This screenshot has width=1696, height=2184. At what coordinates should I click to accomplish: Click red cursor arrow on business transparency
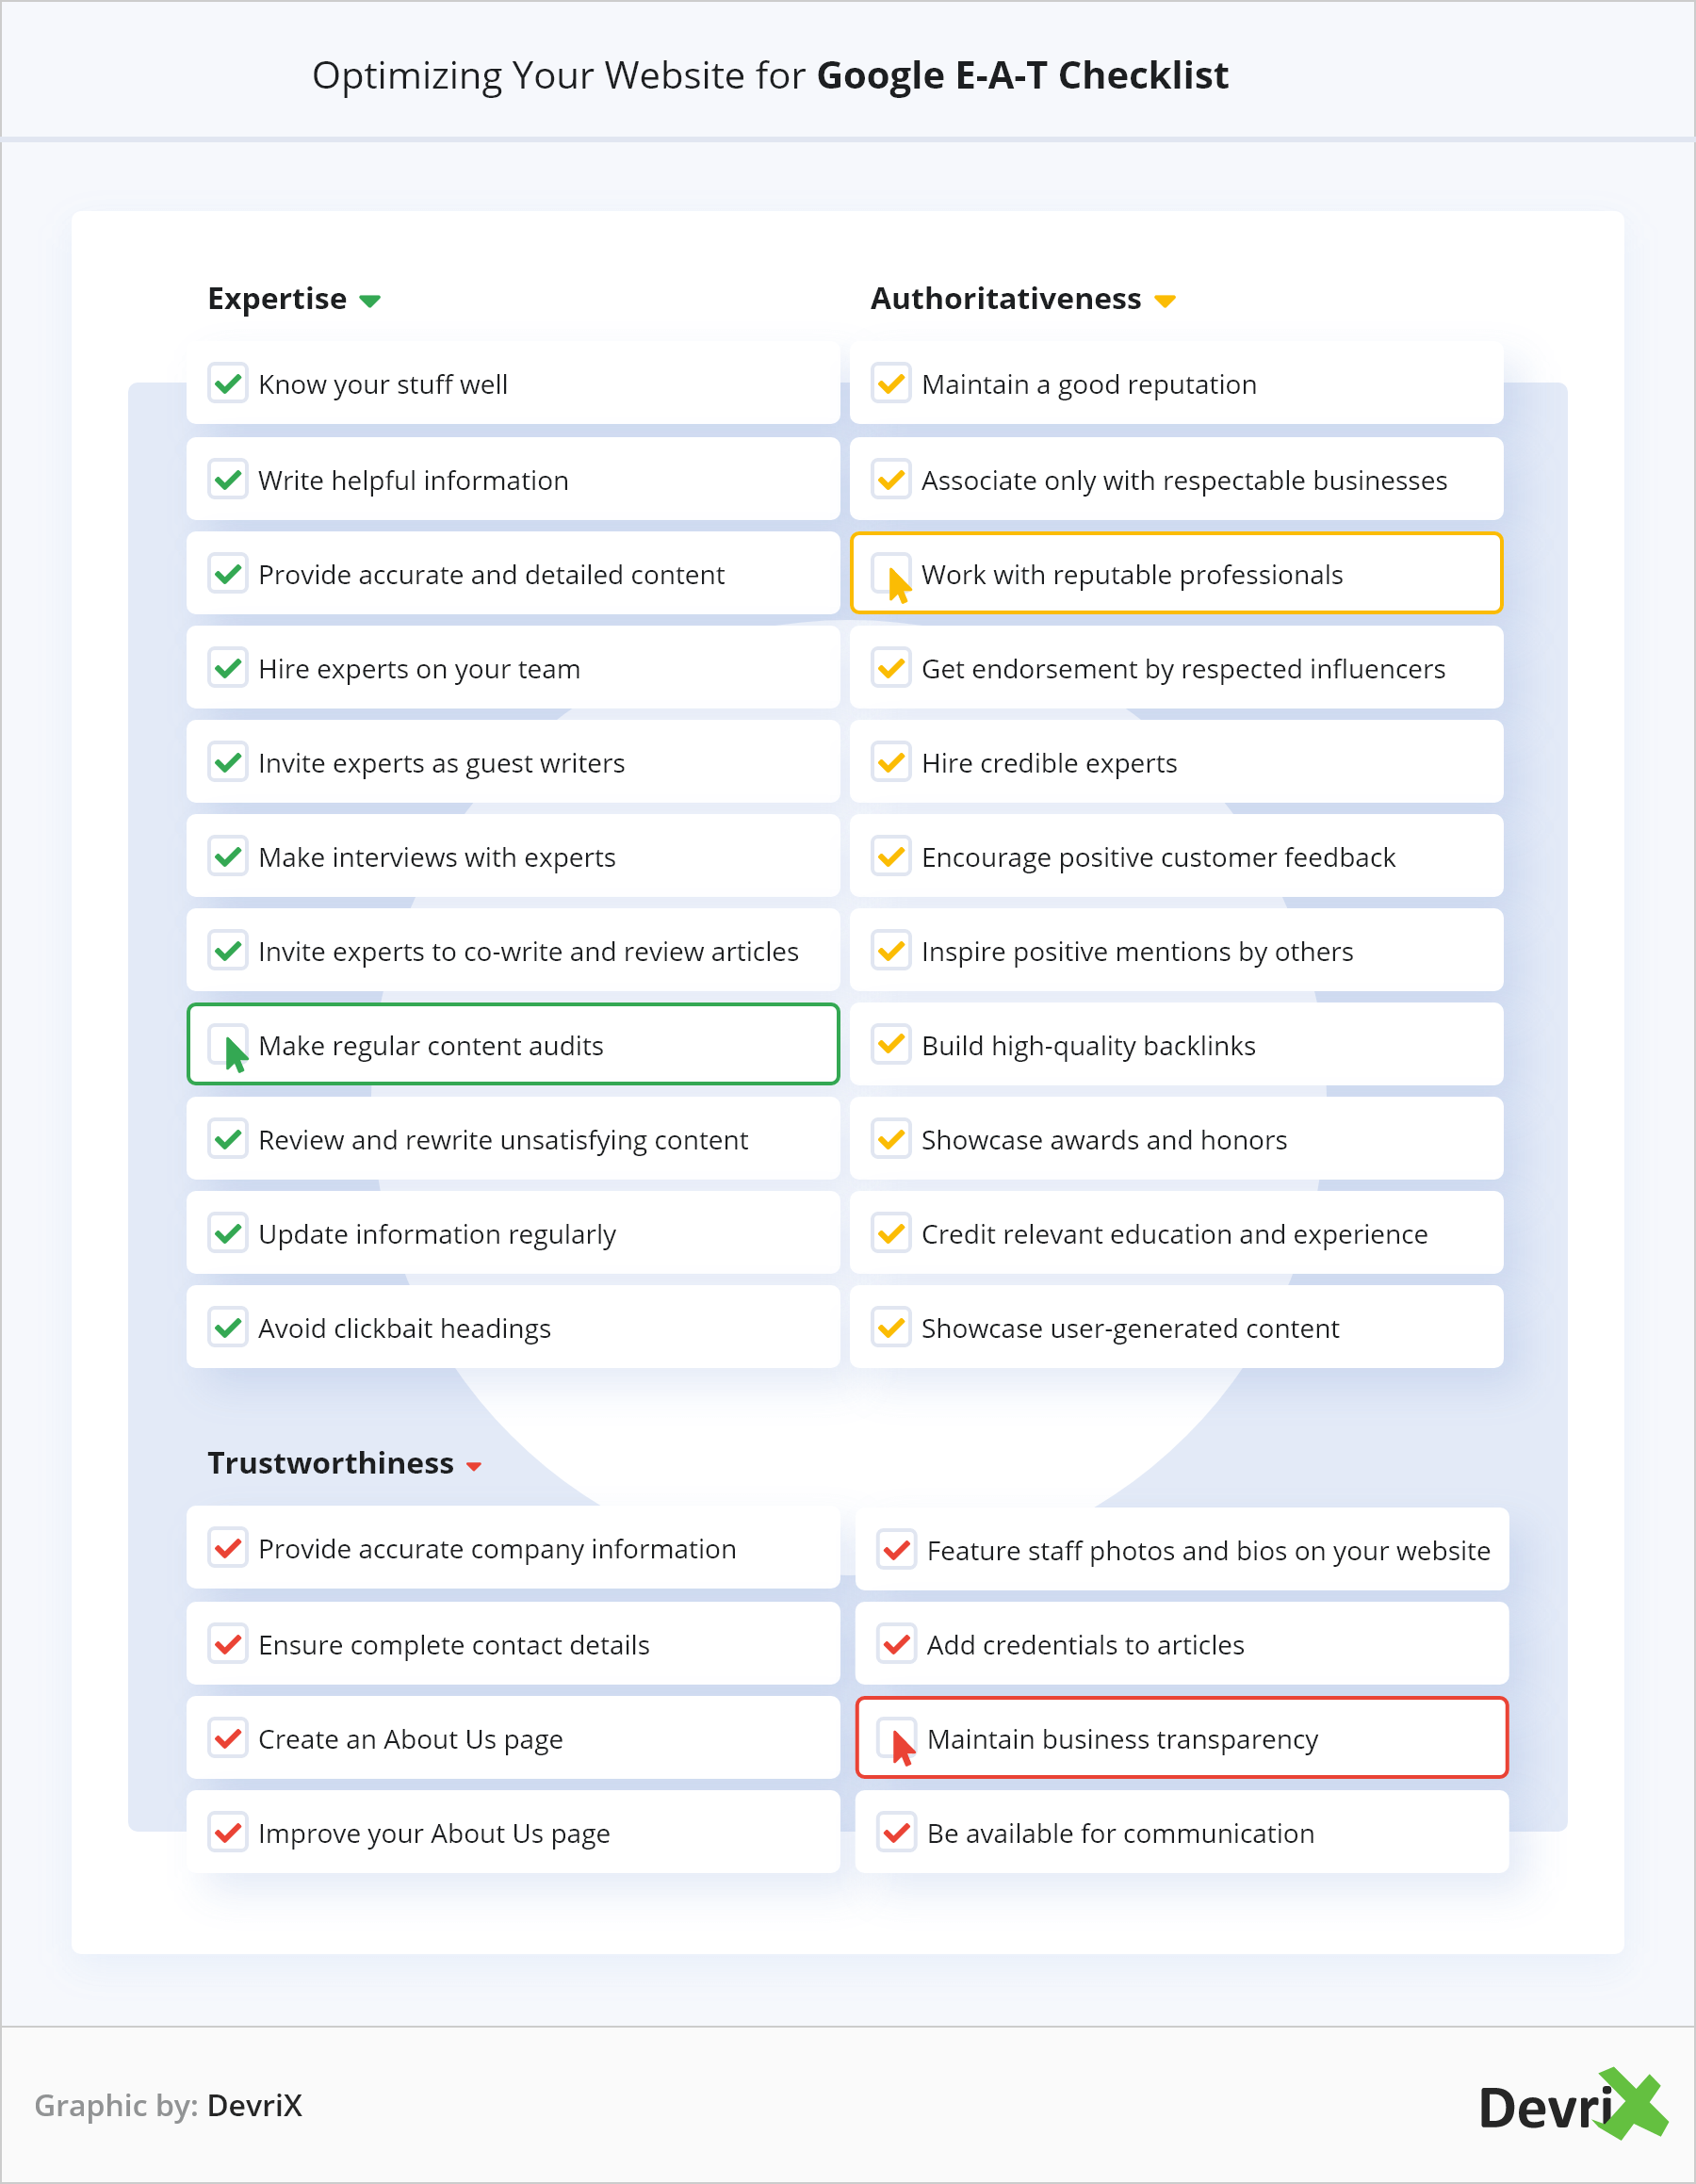click(x=902, y=1747)
